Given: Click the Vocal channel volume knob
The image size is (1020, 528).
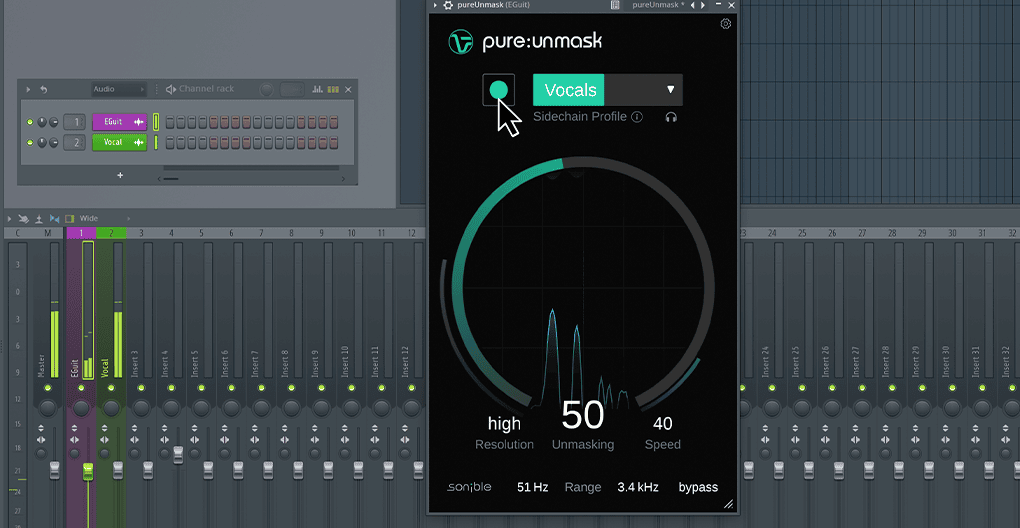Looking at the screenshot, I should click(x=54, y=142).
